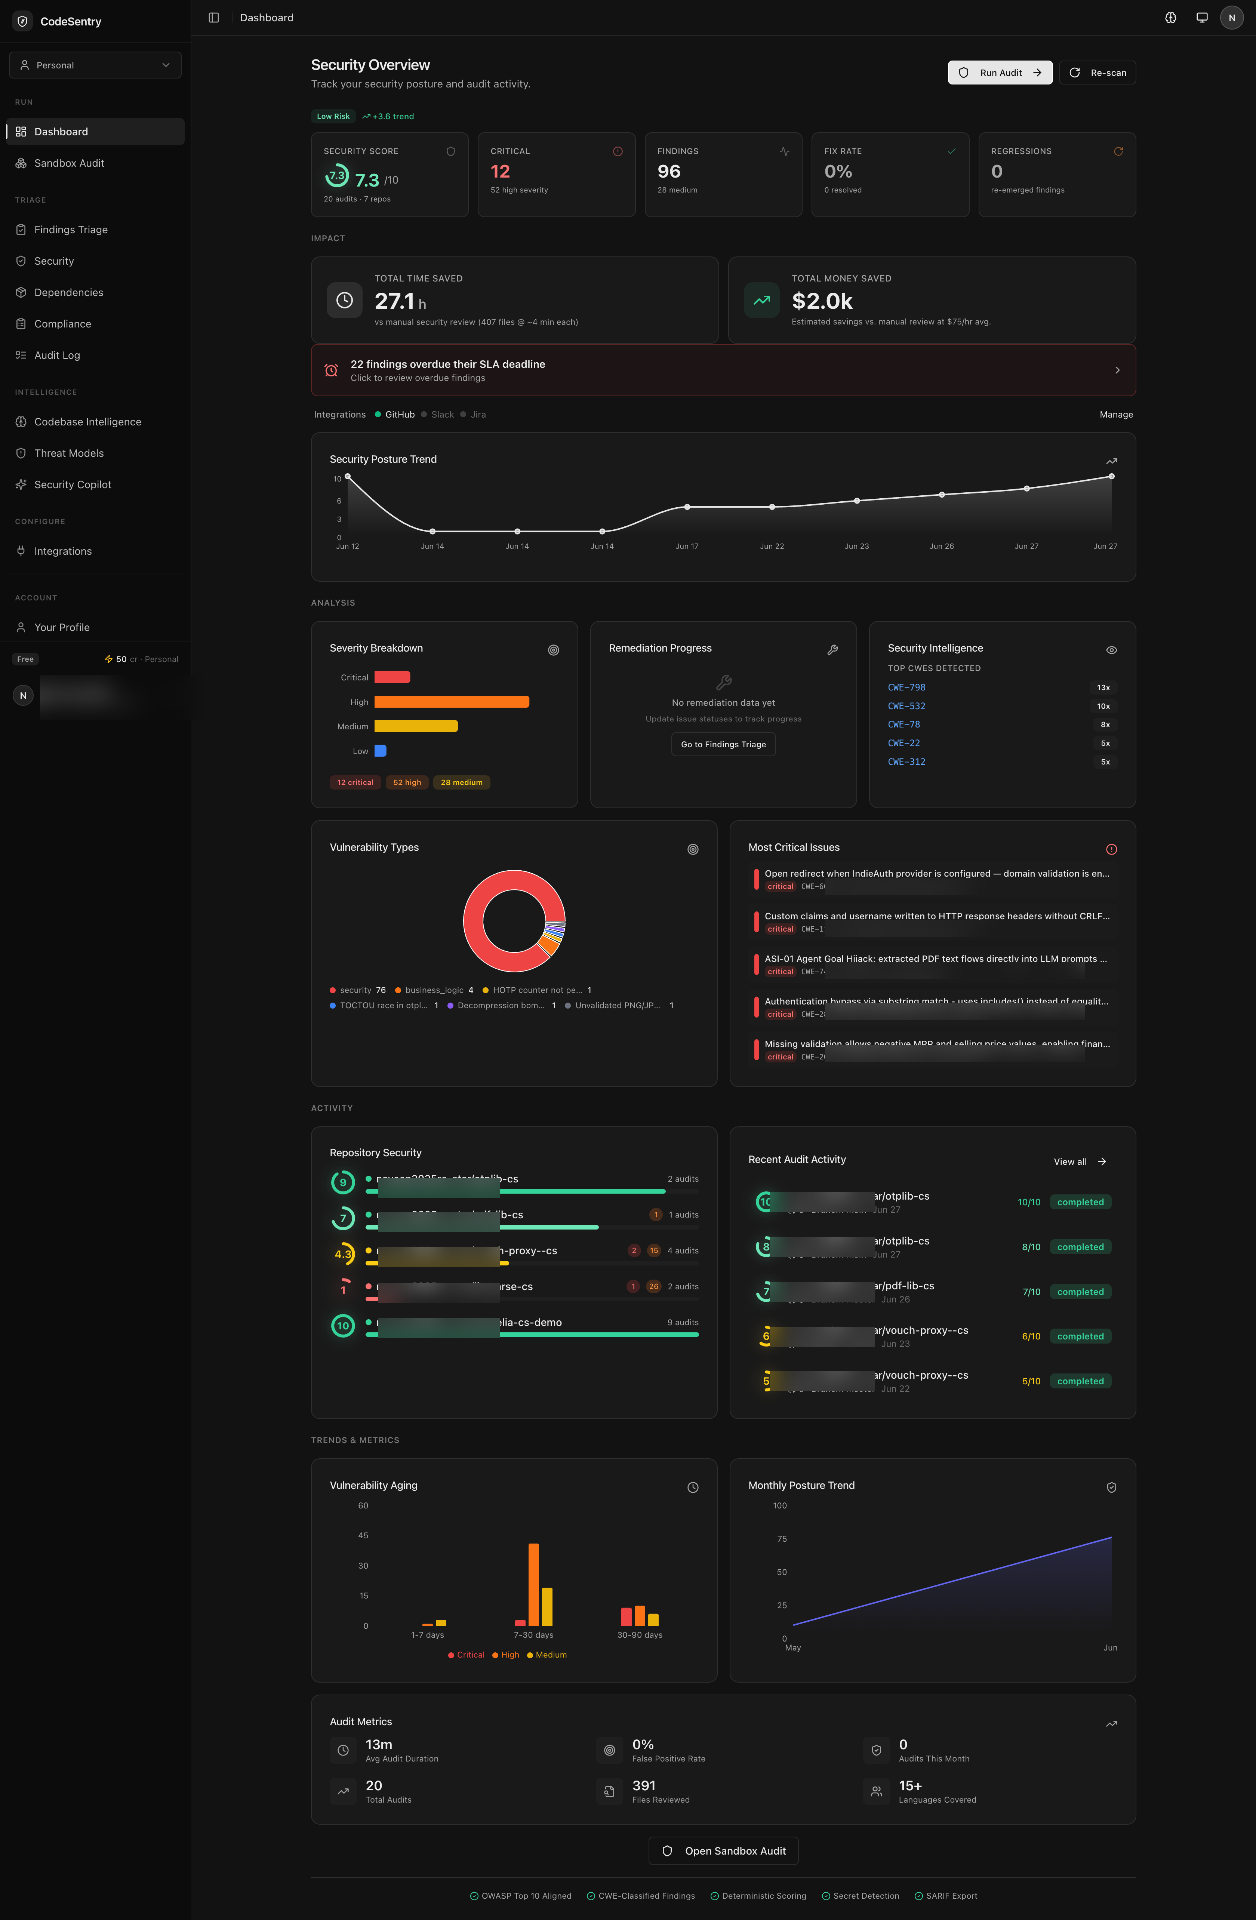Click the Languages Covered people icon

coord(876,1791)
